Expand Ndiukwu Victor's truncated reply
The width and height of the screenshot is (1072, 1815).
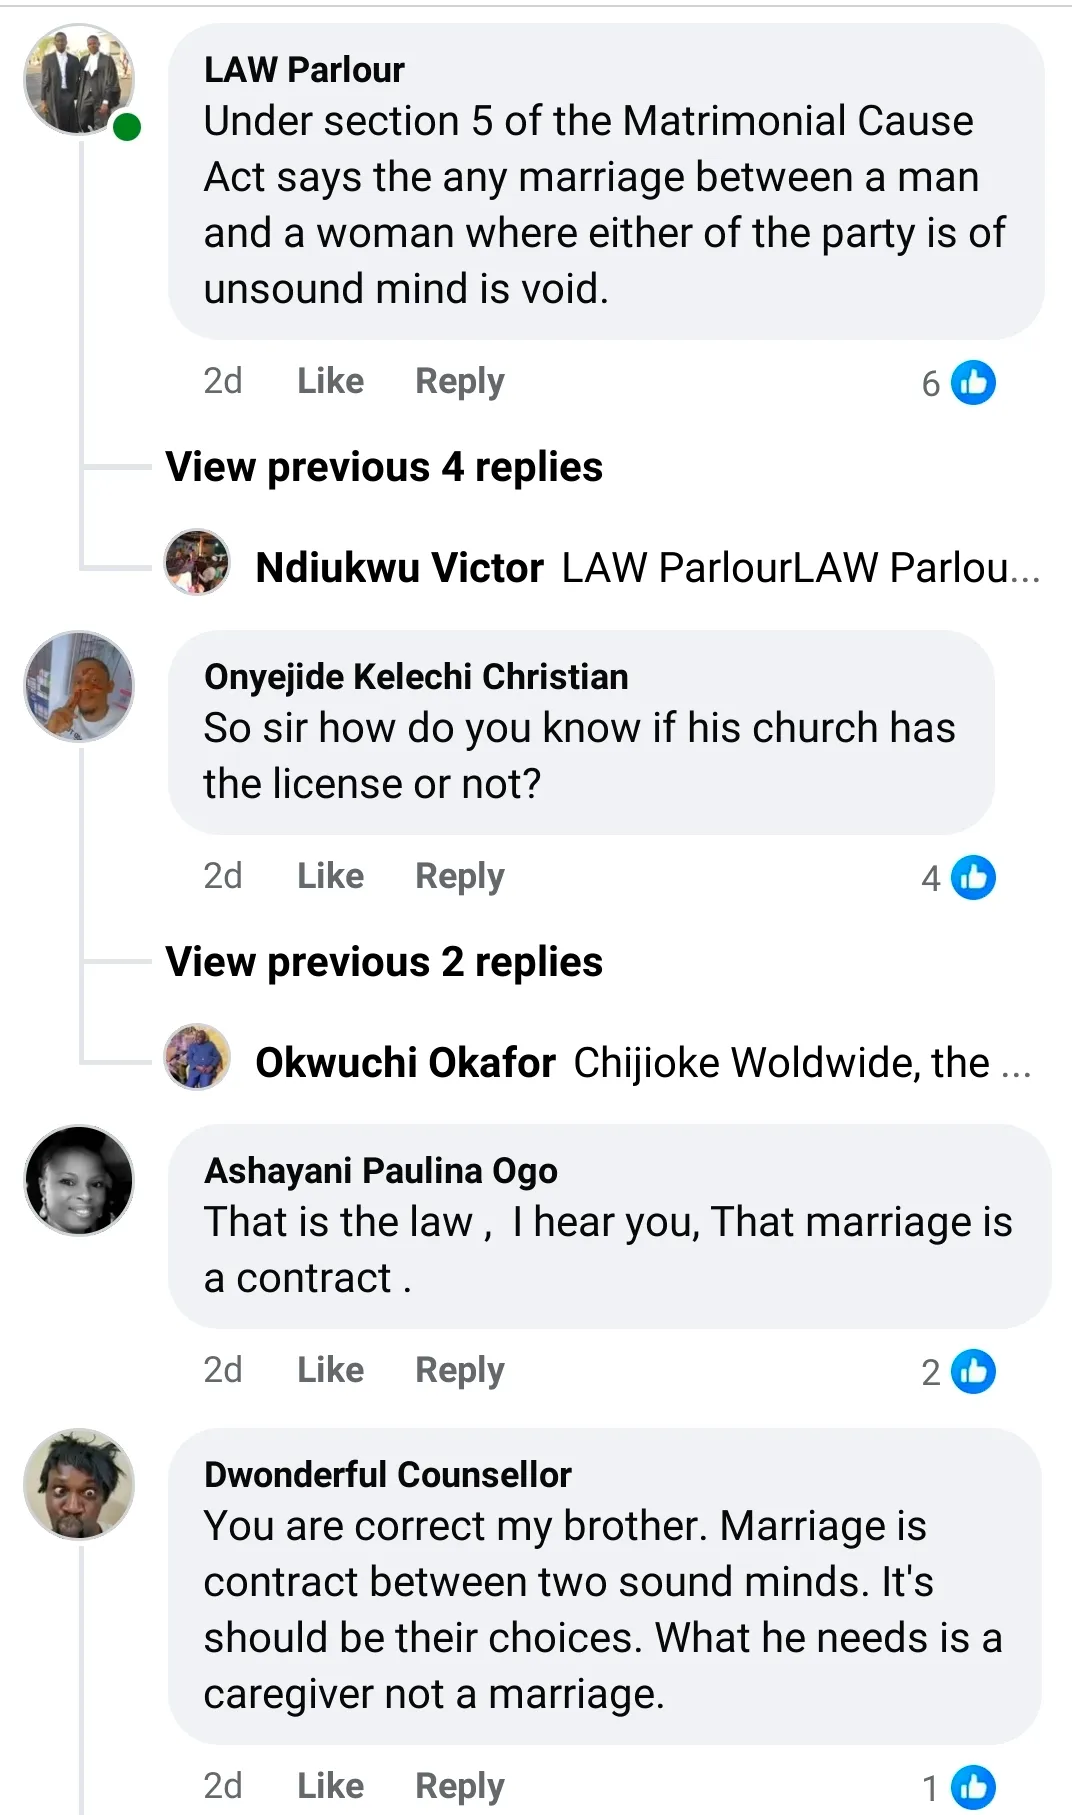(x=800, y=568)
